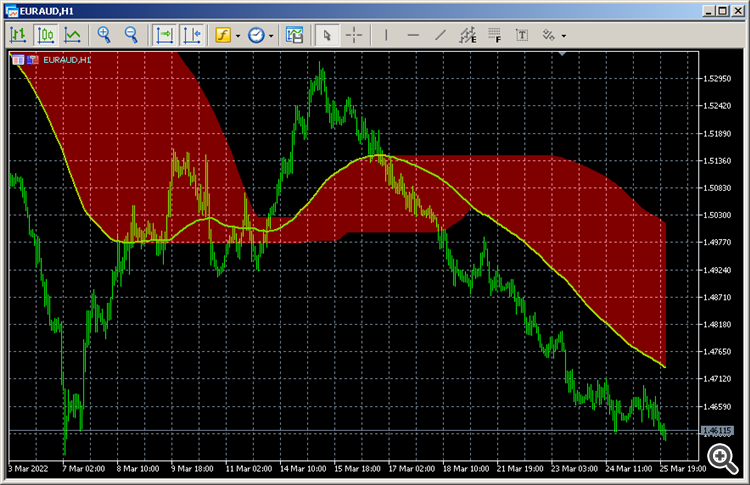Click the 1.51360 price axis label
The width and height of the screenshot is (750, 485).
click(717, 161)
